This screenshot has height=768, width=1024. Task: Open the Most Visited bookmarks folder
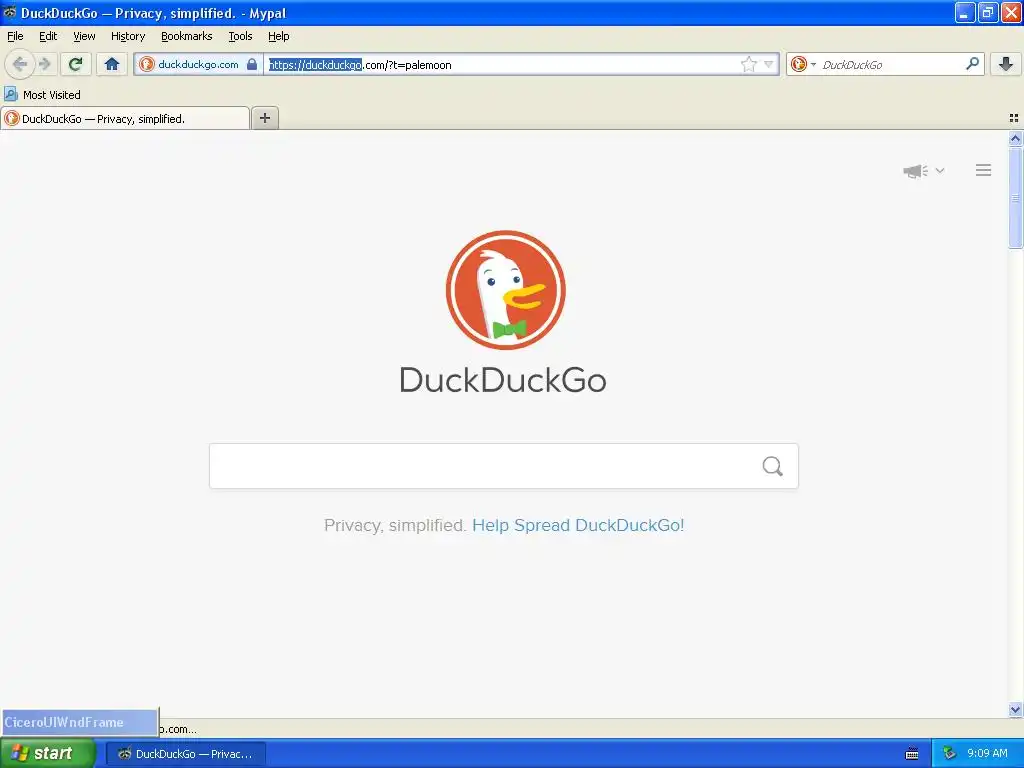click(x=43, y=95)
